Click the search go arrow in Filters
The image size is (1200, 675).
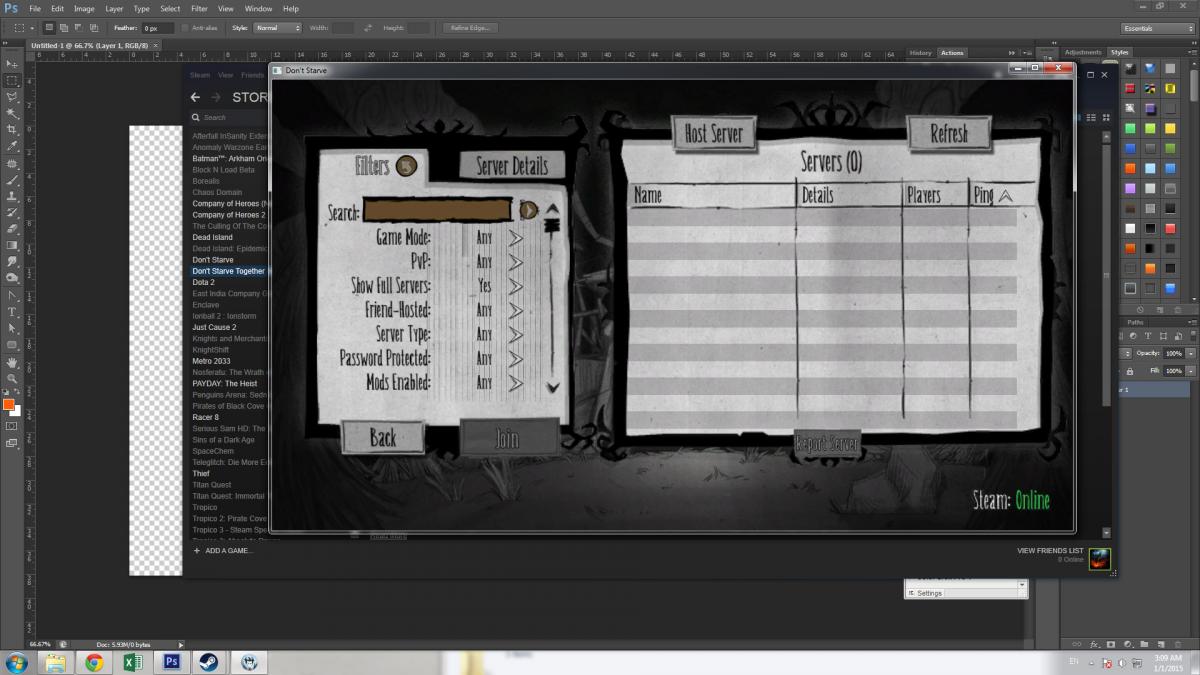(x=528, y=210)
